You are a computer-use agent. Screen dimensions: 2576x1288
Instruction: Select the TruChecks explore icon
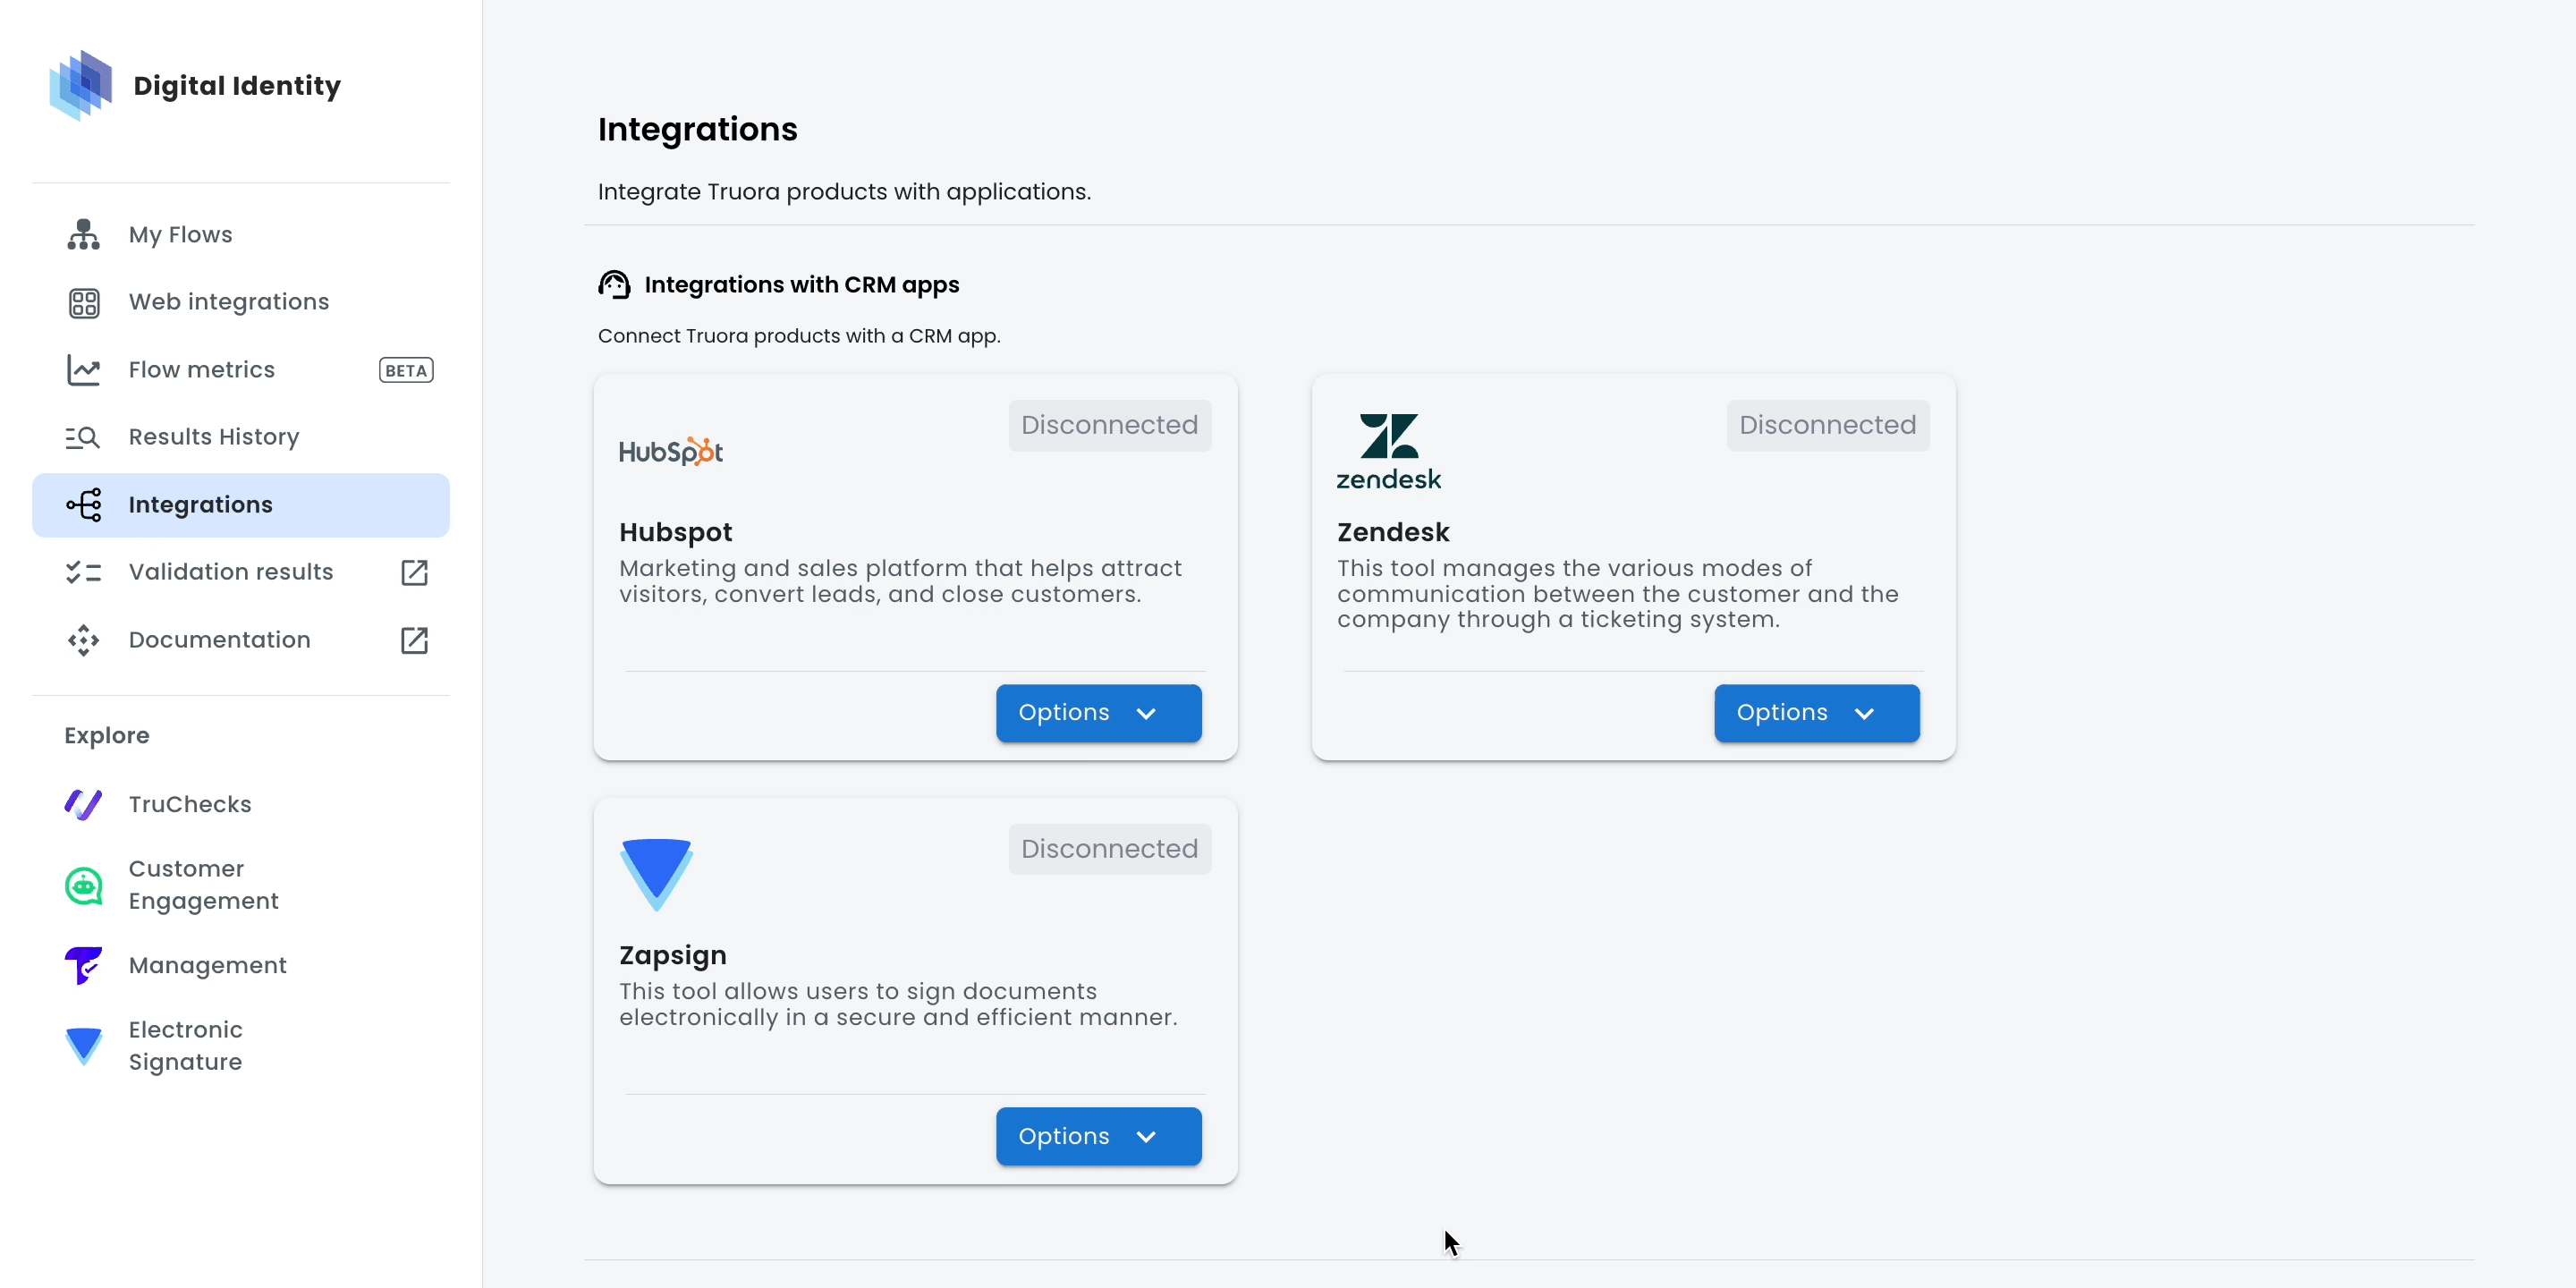pyautogui.click(x=84, y=803)
